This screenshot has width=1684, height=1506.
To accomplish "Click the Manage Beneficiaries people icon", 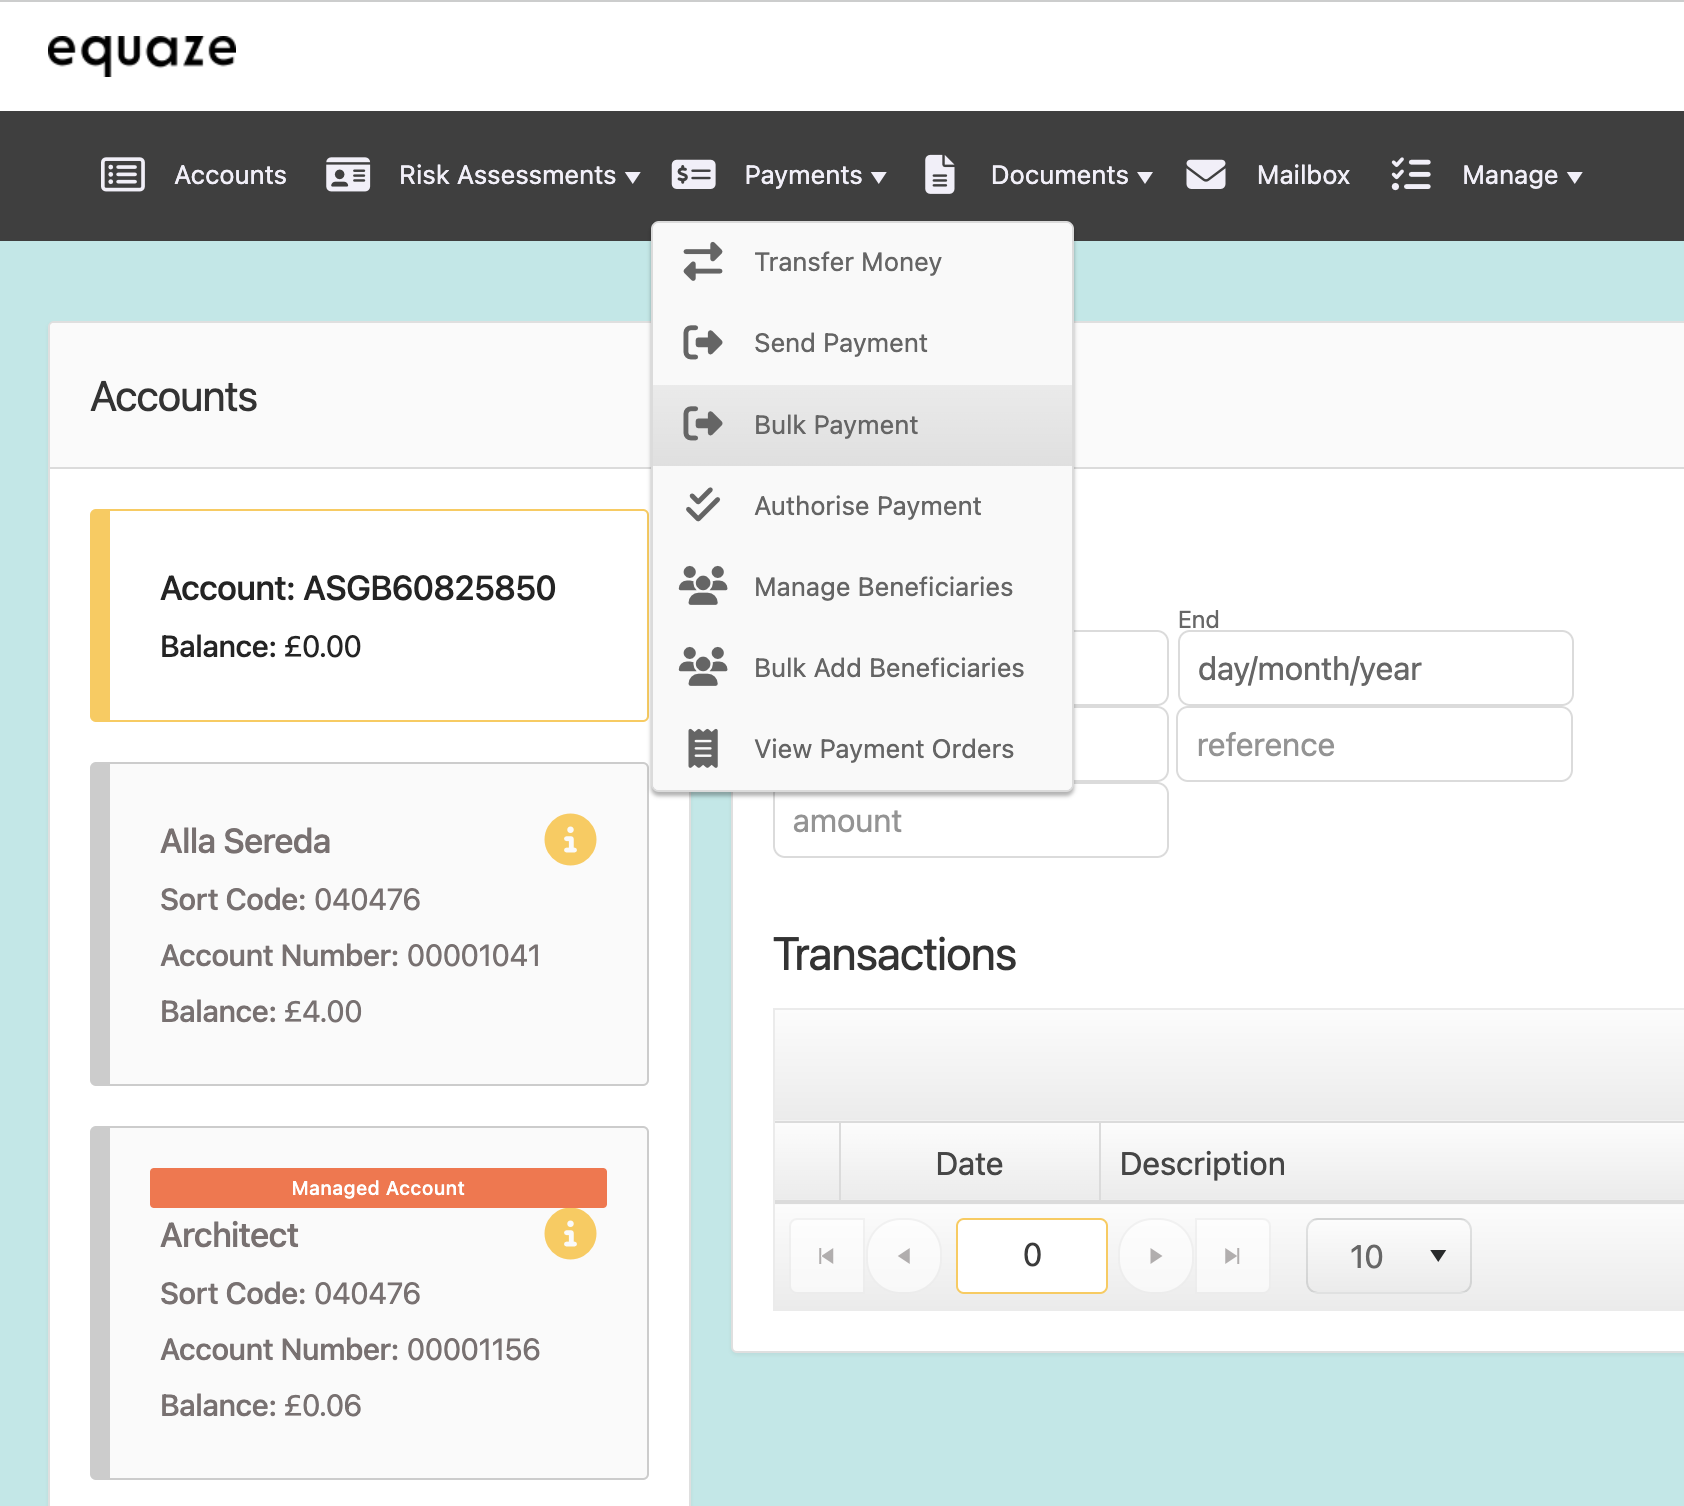I will pyautogui.click(x=703, y=586).
